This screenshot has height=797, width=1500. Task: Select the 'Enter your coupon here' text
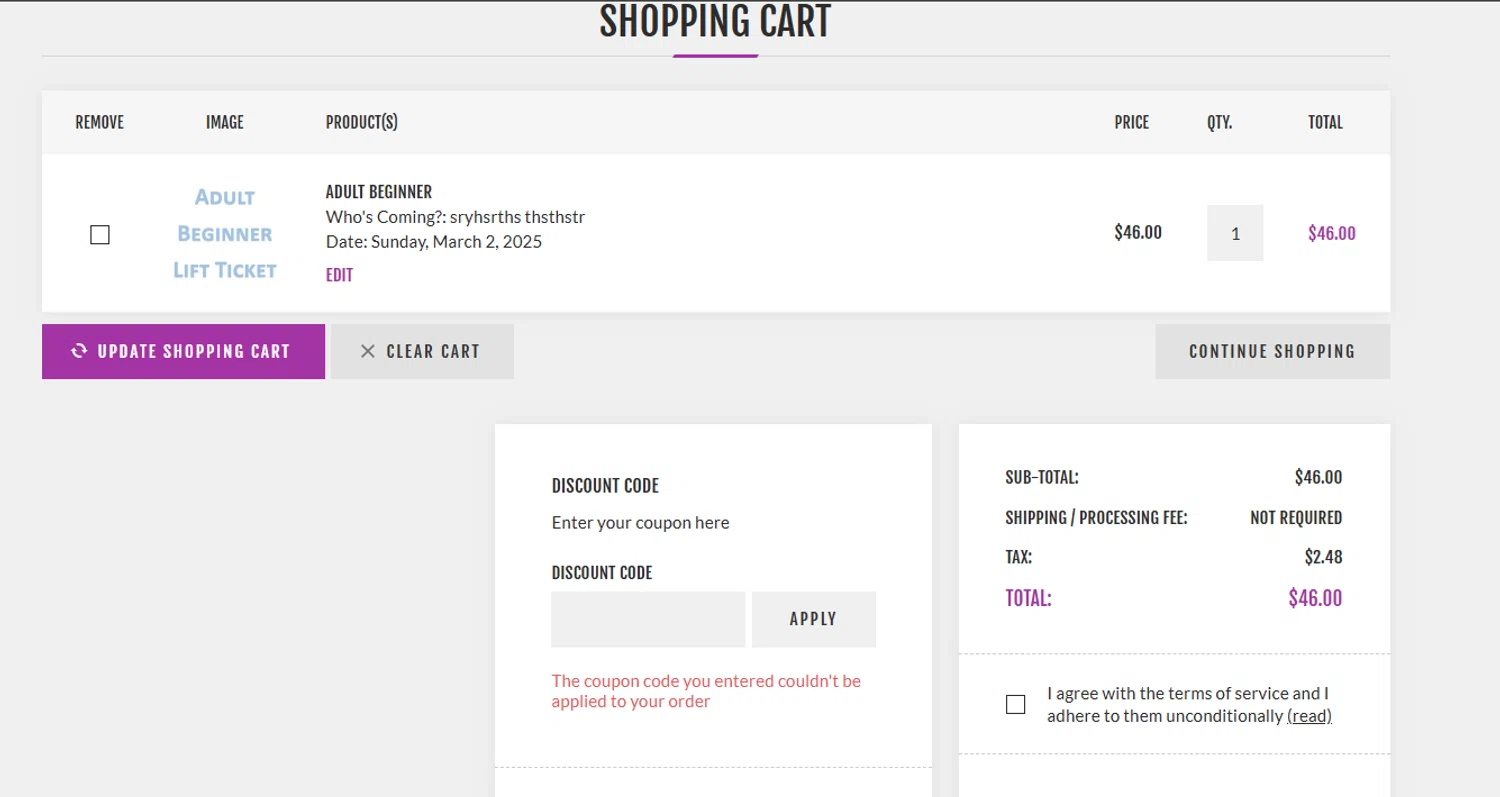(640, 522)
